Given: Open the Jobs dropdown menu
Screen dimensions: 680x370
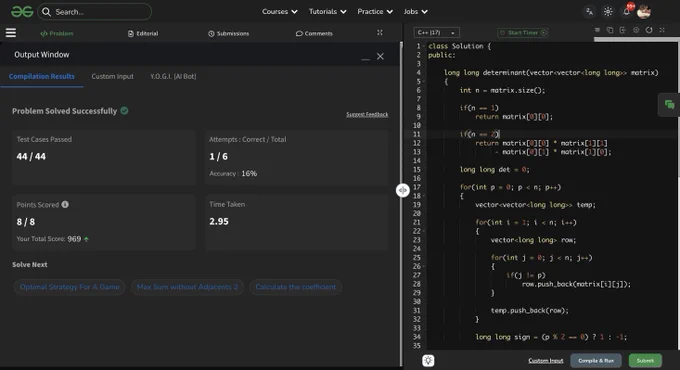Looking at the screenshot, I should point(415,12).
